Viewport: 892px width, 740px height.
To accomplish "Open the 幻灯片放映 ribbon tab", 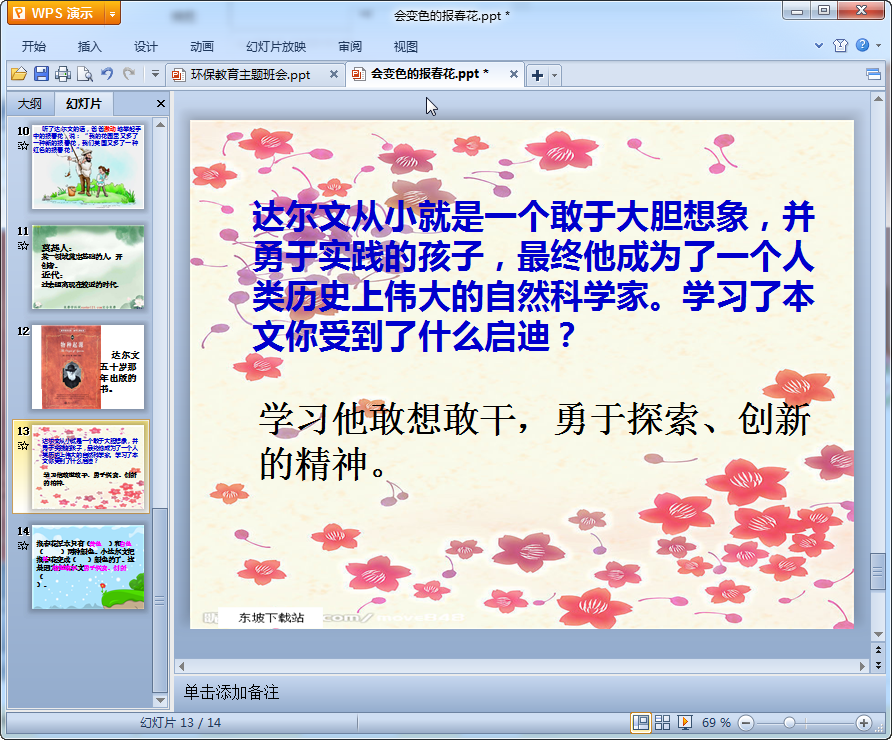I will pos(276,46).
